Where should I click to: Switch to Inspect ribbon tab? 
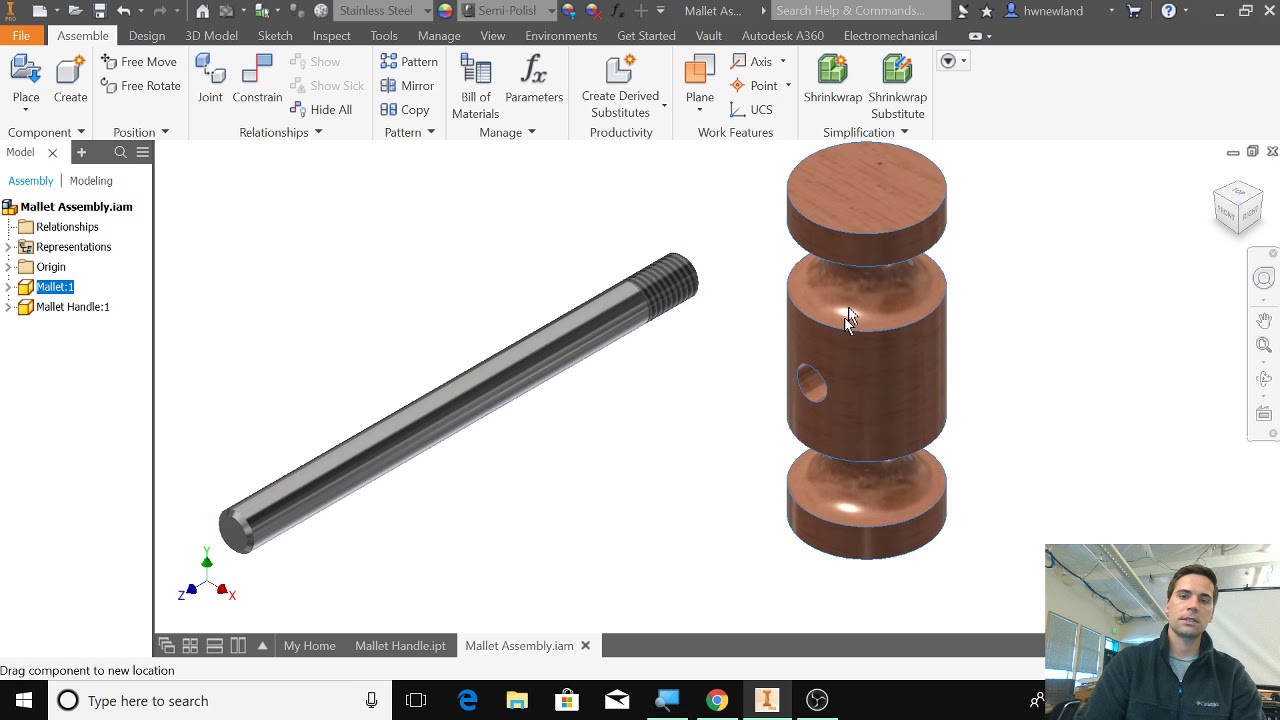tap(331, 36)
